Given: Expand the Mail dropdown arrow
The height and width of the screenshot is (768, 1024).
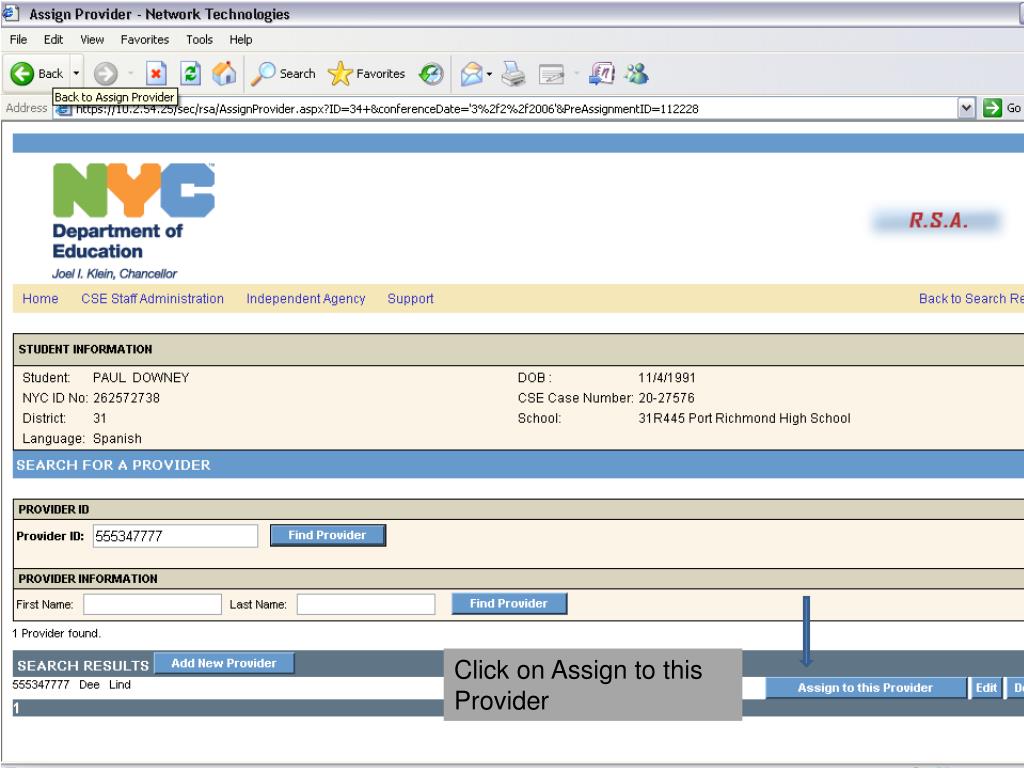Looking at the screenshot, I should point(489,74).
